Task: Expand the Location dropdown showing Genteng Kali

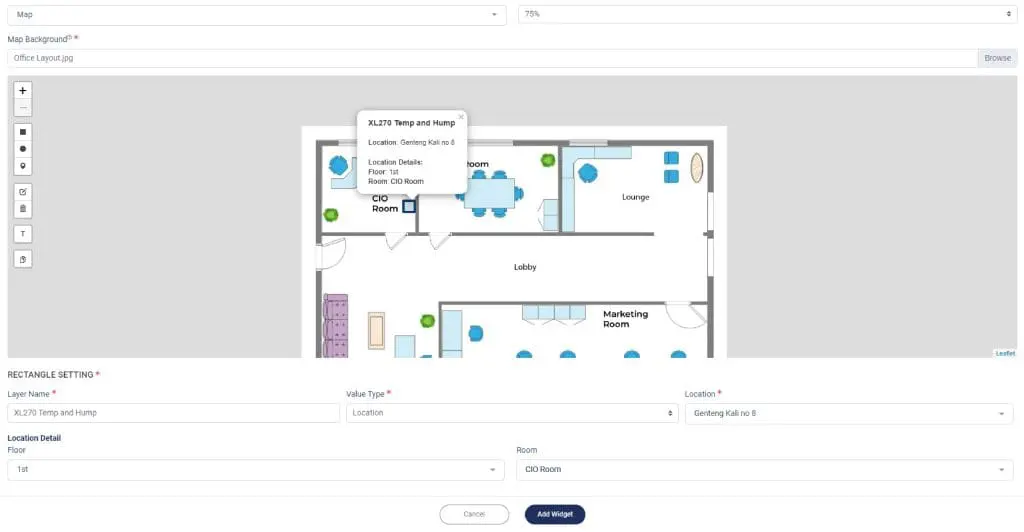Action: (849, 413)
